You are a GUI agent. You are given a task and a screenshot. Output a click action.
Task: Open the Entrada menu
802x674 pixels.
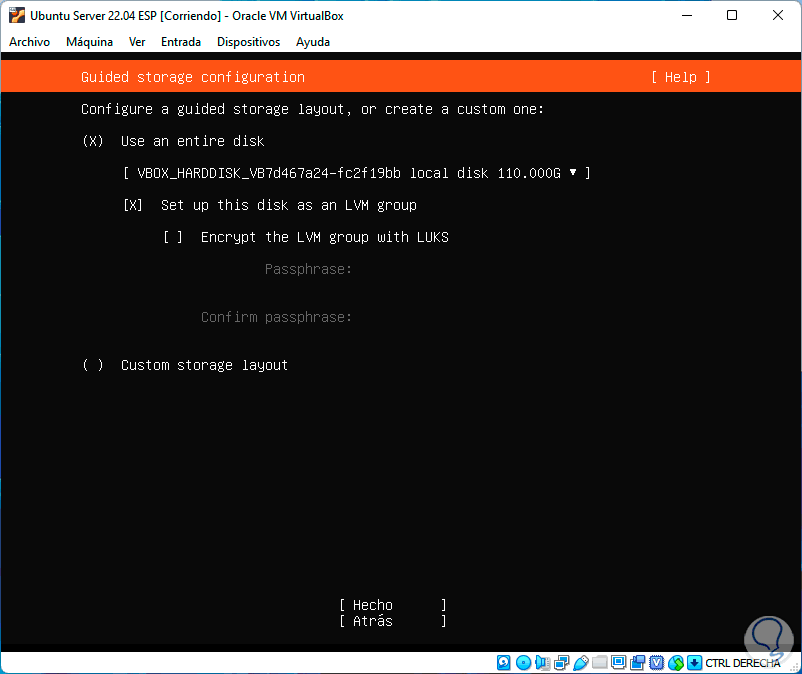pos(181,42)
